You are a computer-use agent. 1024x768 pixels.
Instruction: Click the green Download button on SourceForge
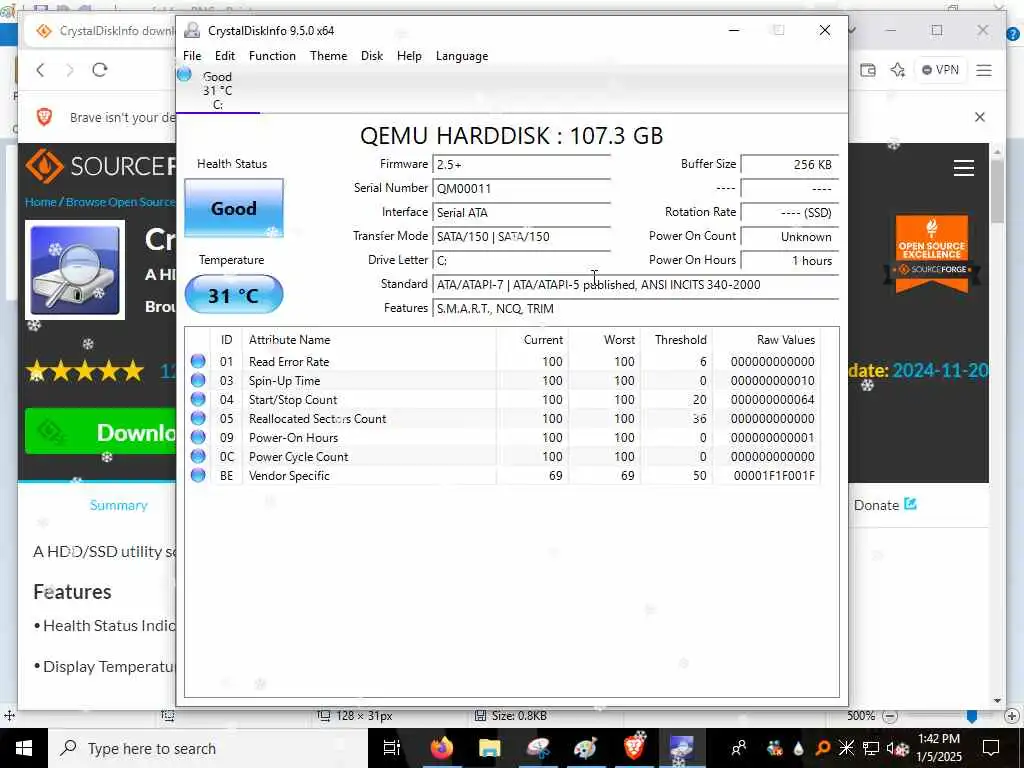click(100, 431)
